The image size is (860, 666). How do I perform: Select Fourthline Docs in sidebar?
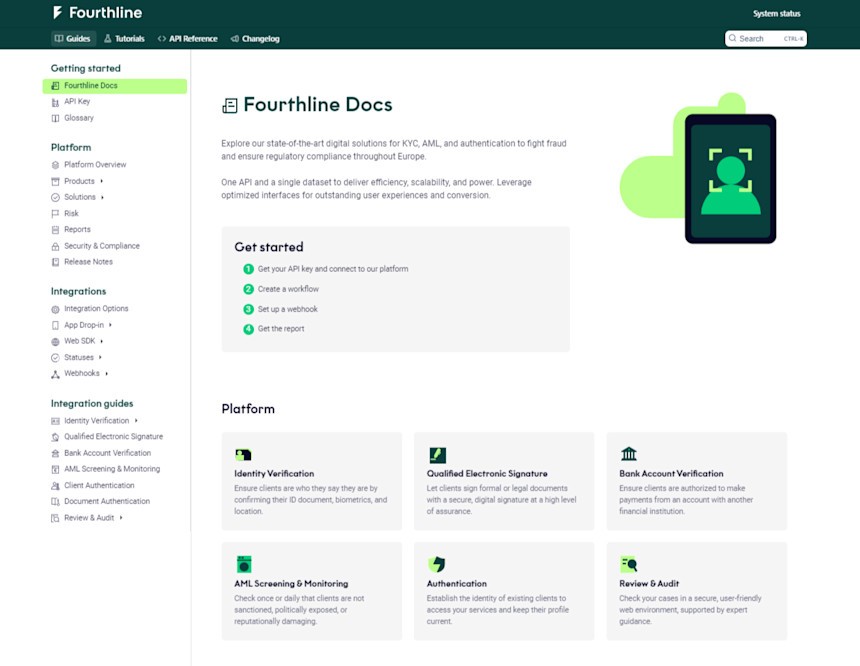115,86
